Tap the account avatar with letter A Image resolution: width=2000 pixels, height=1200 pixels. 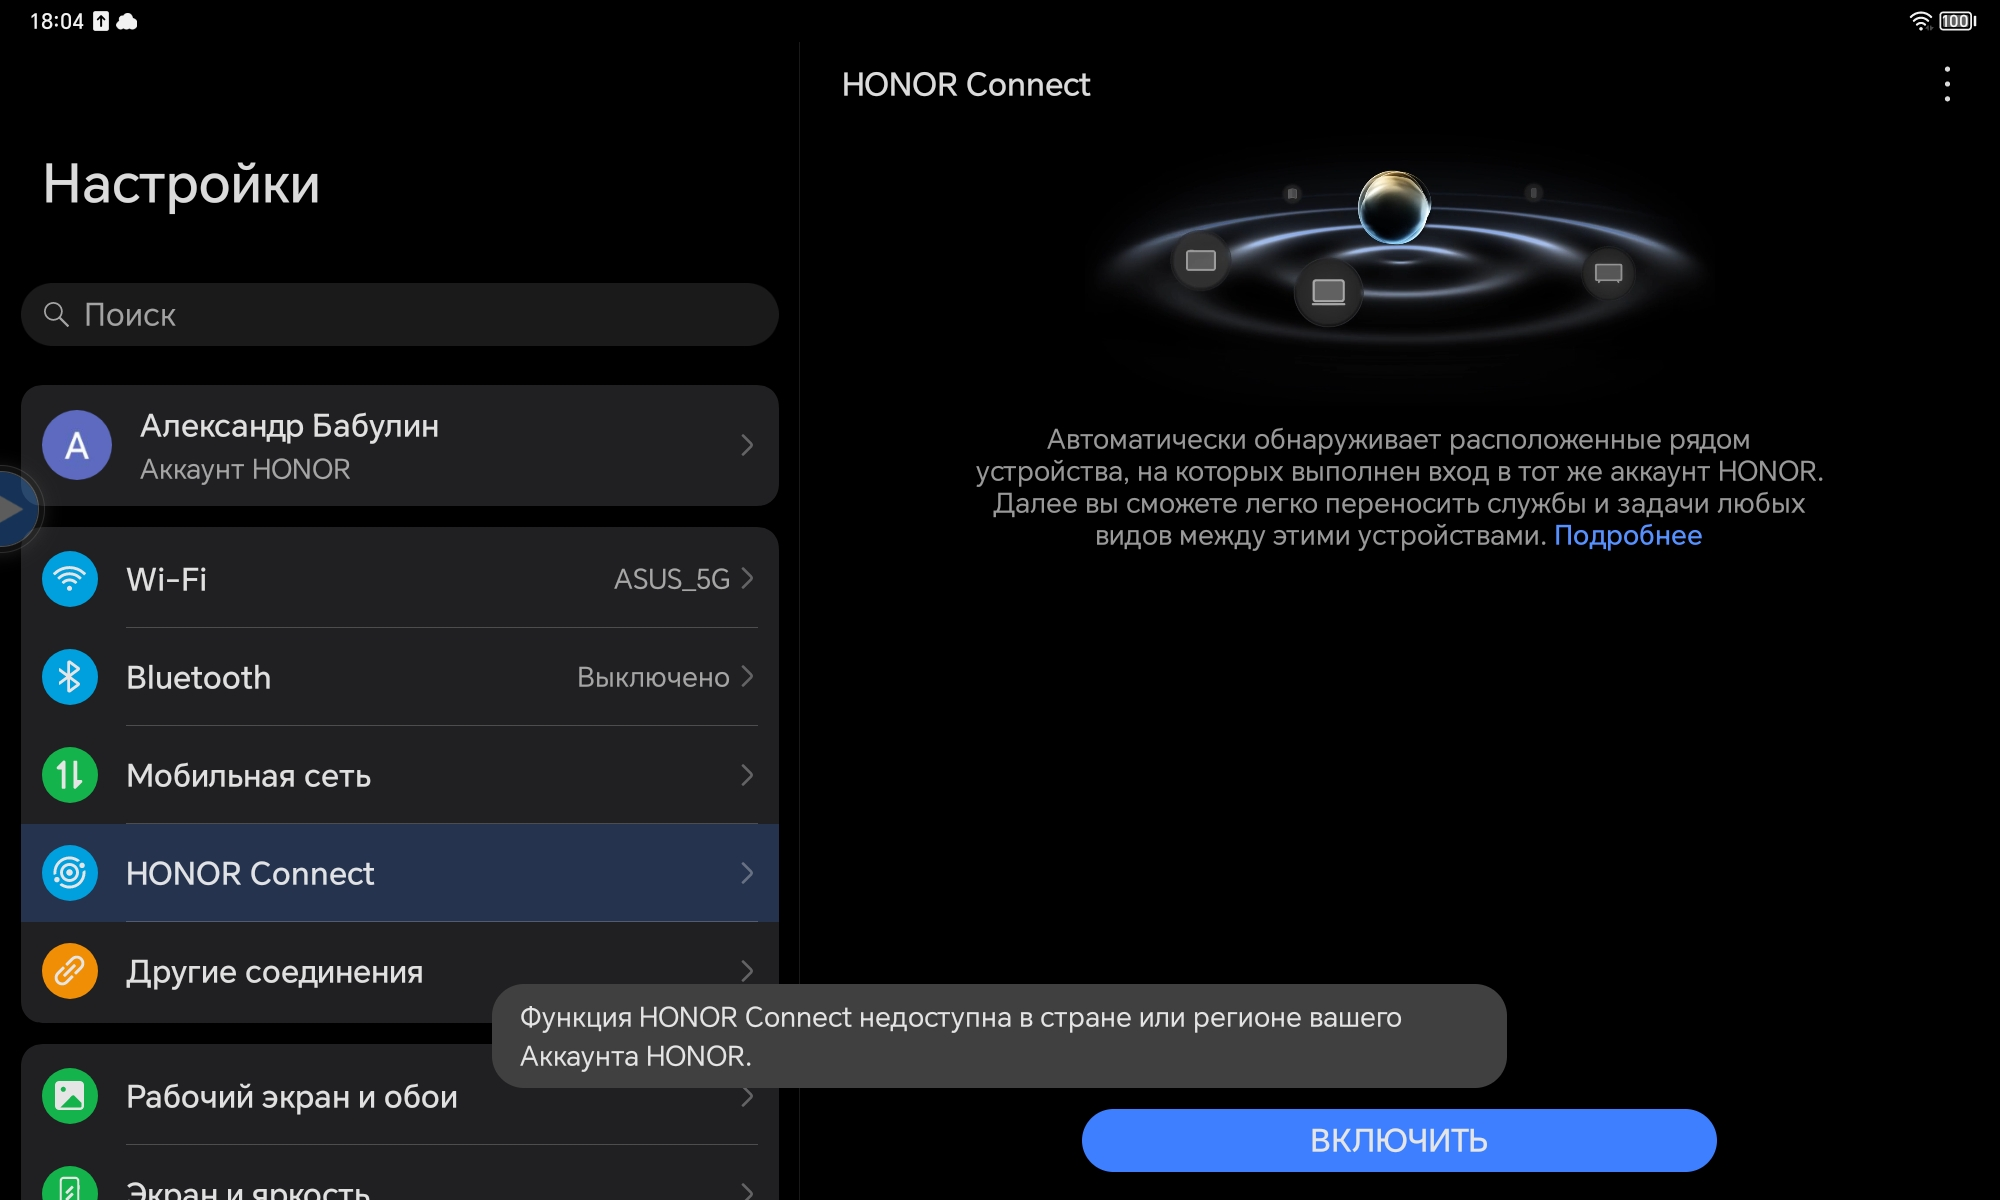pos(77,445)
